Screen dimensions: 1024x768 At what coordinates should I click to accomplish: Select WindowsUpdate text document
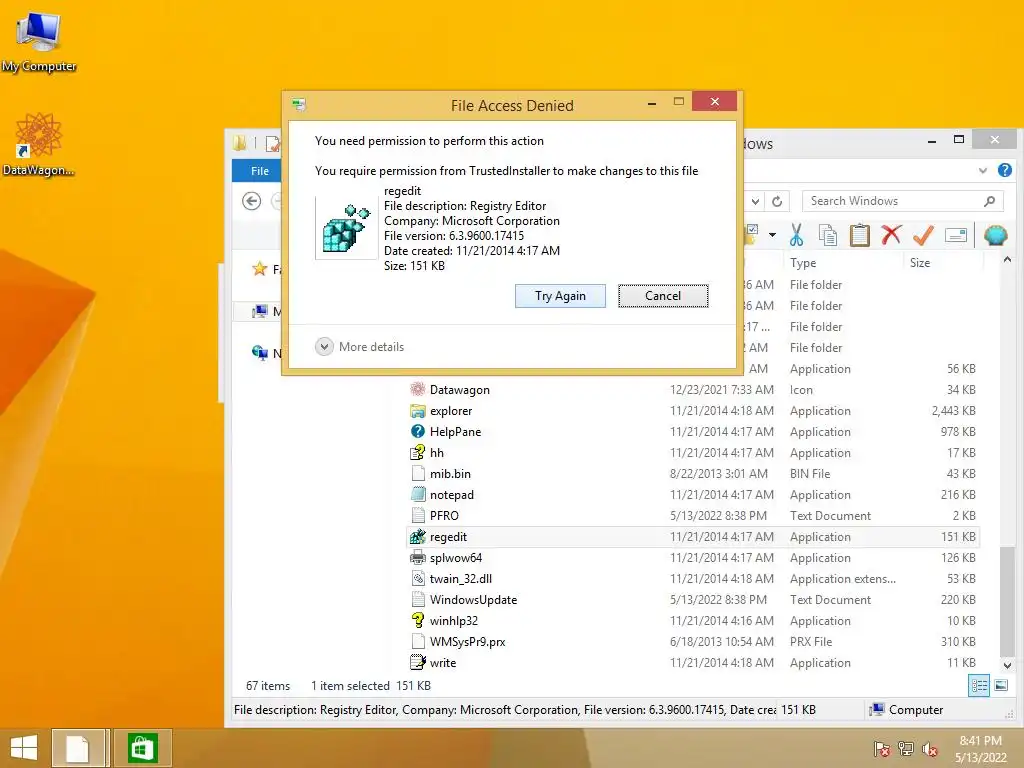click(x=473, y=600)
